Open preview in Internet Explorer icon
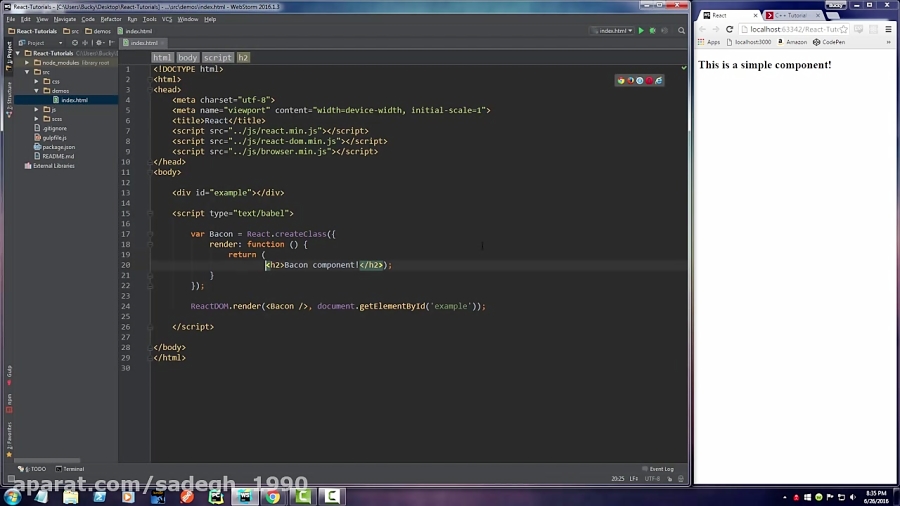 (x=659, y=80)
